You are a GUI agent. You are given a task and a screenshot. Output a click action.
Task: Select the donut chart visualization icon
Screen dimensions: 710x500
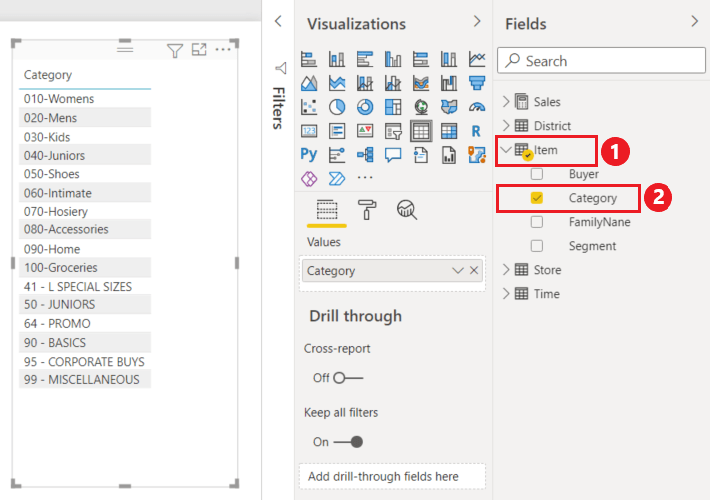tap(365, 107)
